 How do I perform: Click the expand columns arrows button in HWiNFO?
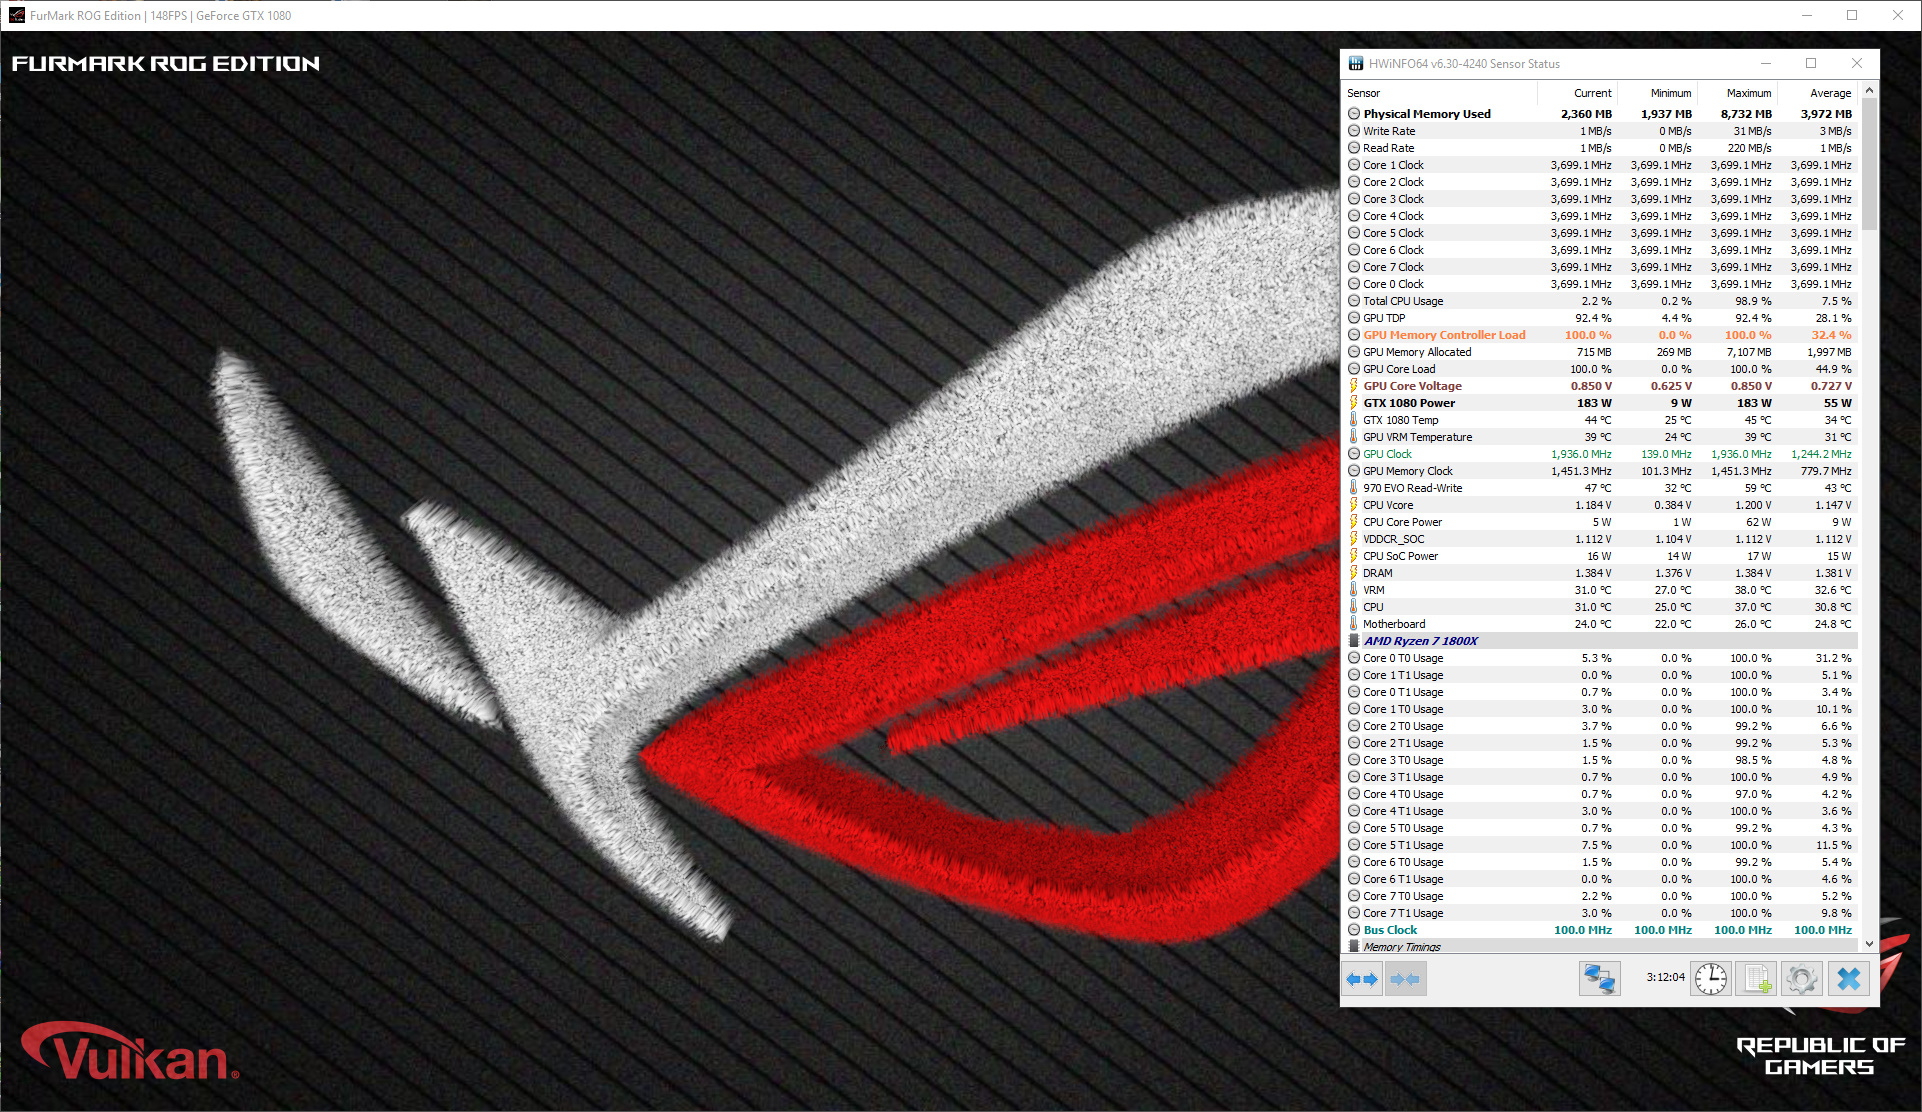tap(1362, 979)
